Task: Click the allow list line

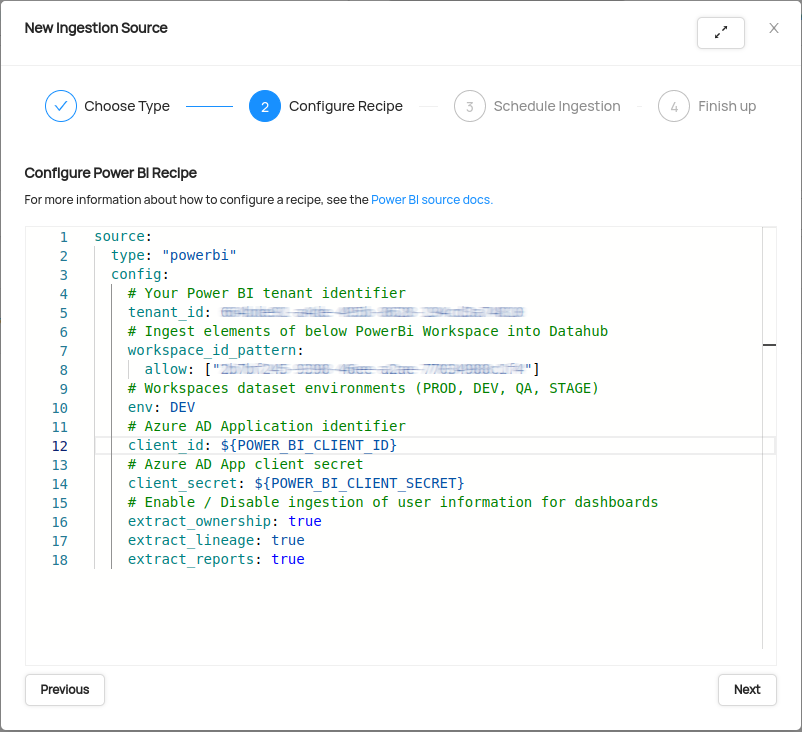Action: click(342, 369)
